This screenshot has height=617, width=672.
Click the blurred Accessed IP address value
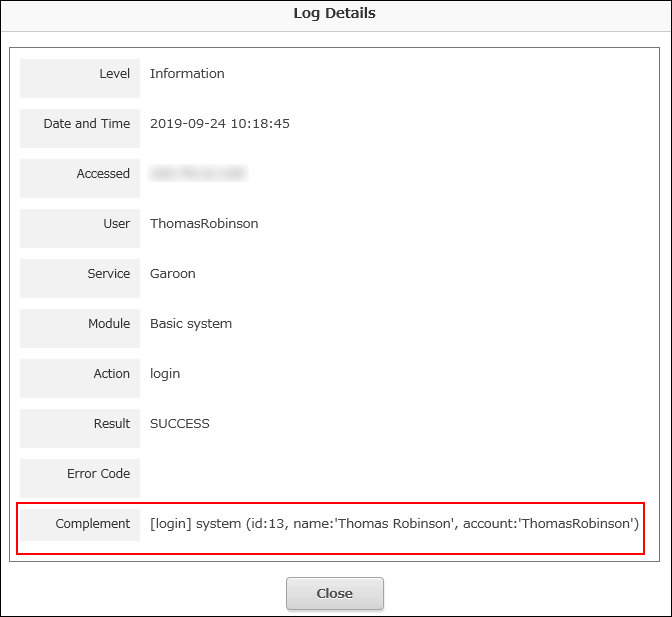[x=197, y=174]
